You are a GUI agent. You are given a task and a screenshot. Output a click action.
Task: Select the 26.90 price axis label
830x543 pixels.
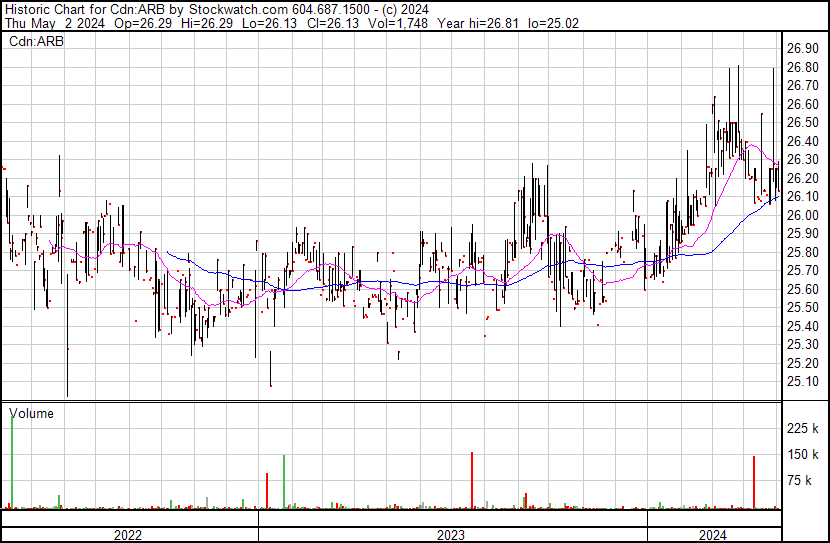(x=802, y=49)
